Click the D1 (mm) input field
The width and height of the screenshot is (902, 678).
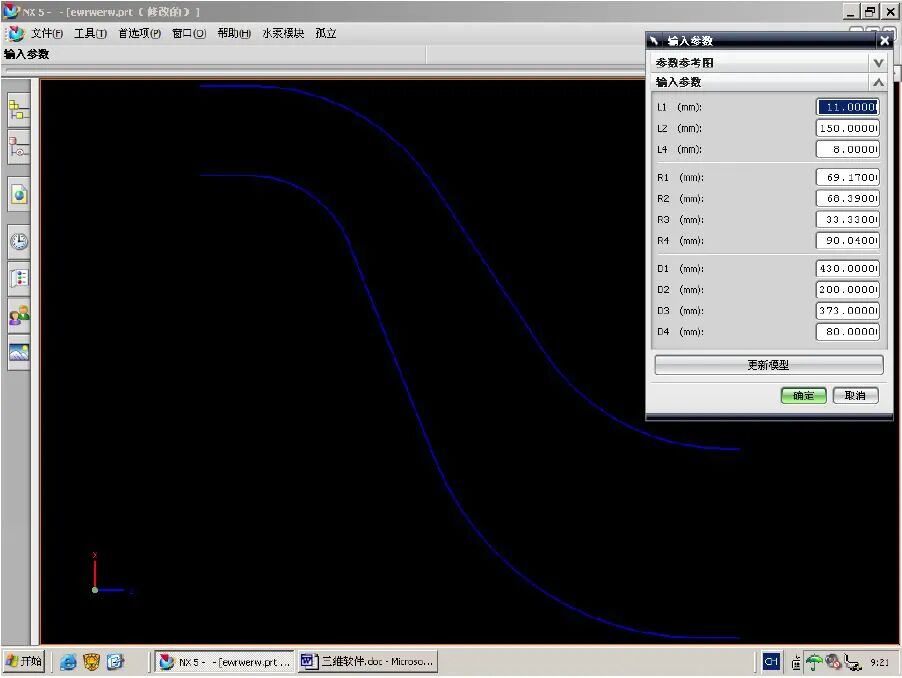coord(848,269)
